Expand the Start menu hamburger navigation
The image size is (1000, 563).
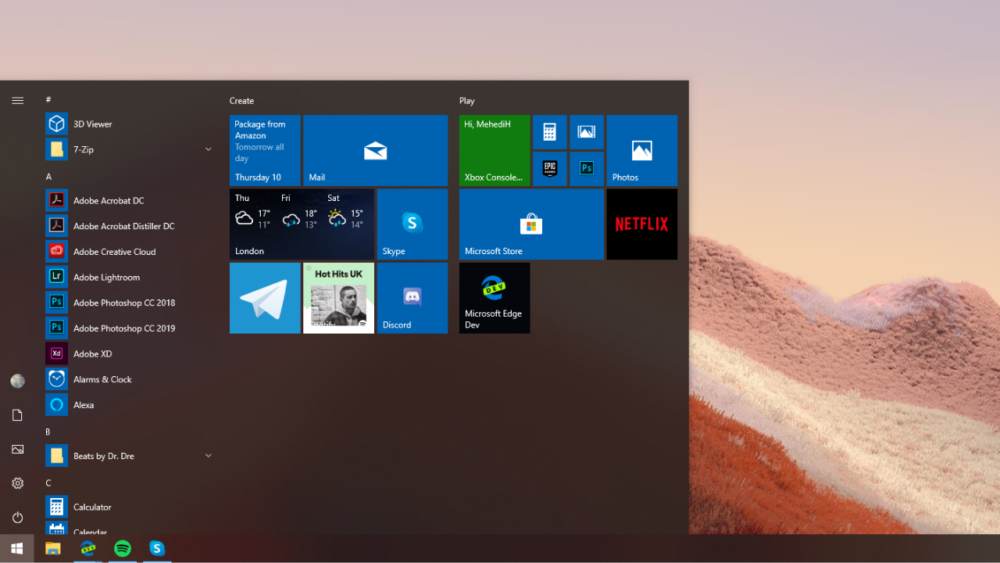click(x=17, y=100)
